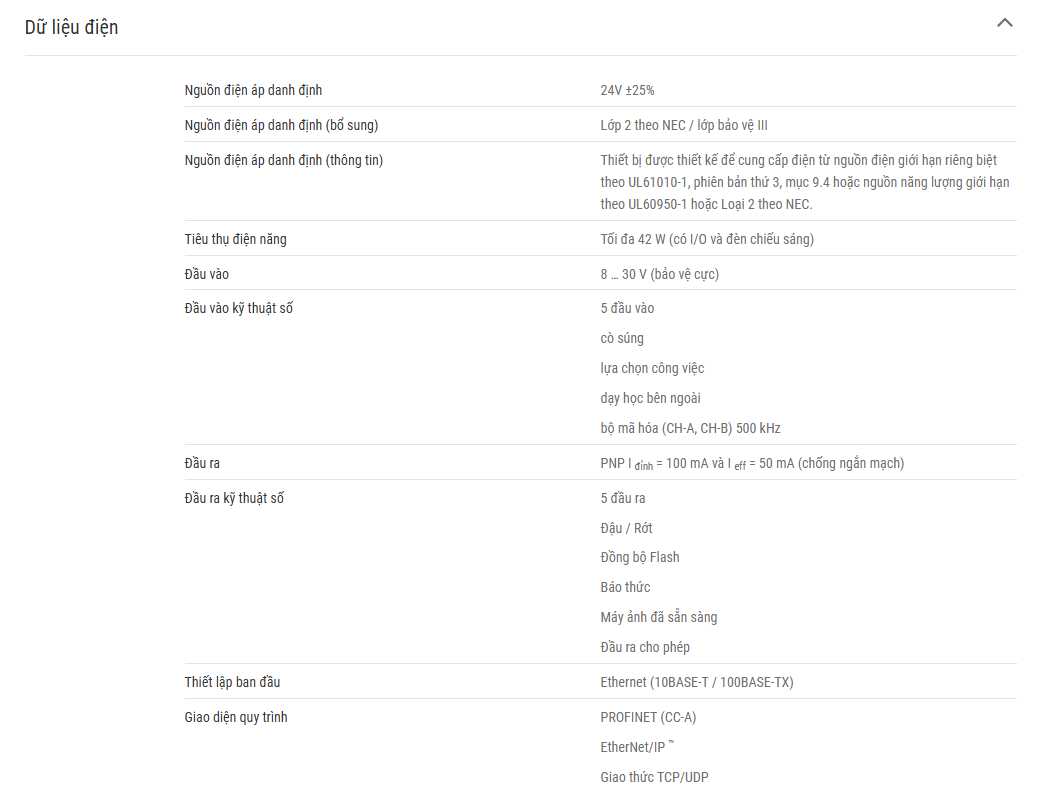The height and width of the screenshot is (791, 1043).
Task: Click the Đầu ra kỹ thuật số label
Action: [x=233, y=498]
